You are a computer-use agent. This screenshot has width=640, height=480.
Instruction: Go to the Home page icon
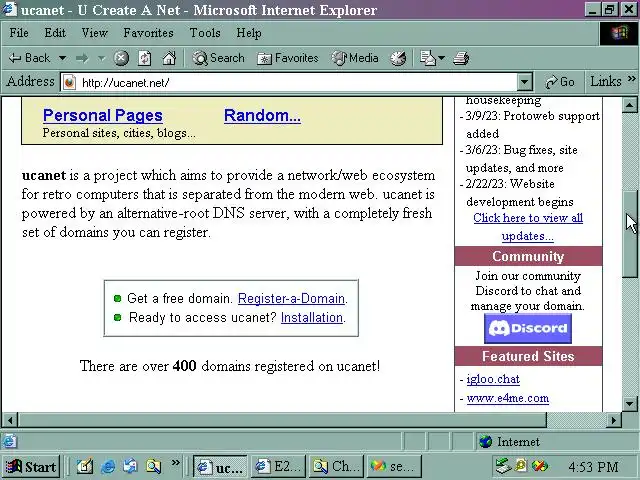point(169,58)
